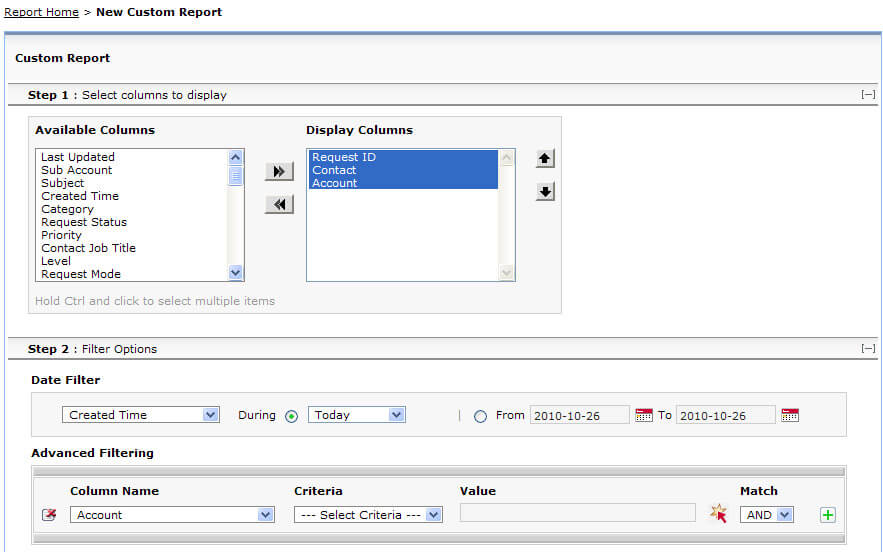Select Last Updated in Available Columns
The image size is (883, 557).
[78, 157]
